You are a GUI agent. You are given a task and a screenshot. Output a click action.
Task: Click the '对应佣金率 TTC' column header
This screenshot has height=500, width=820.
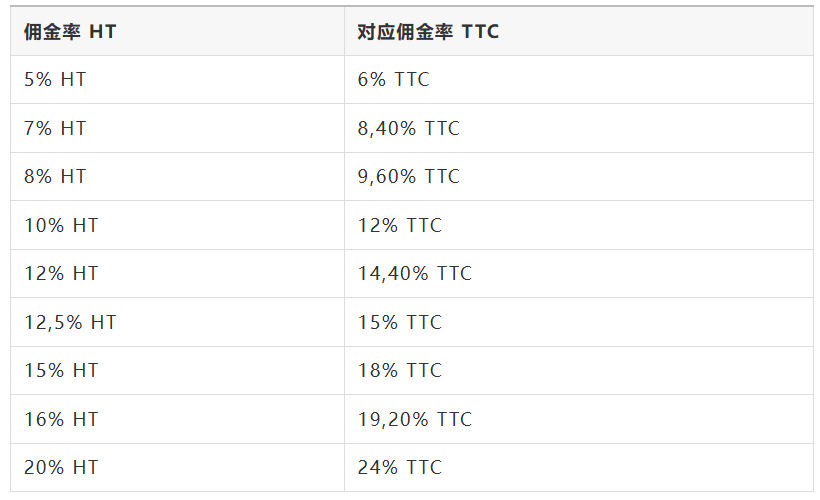click(428, 32)
